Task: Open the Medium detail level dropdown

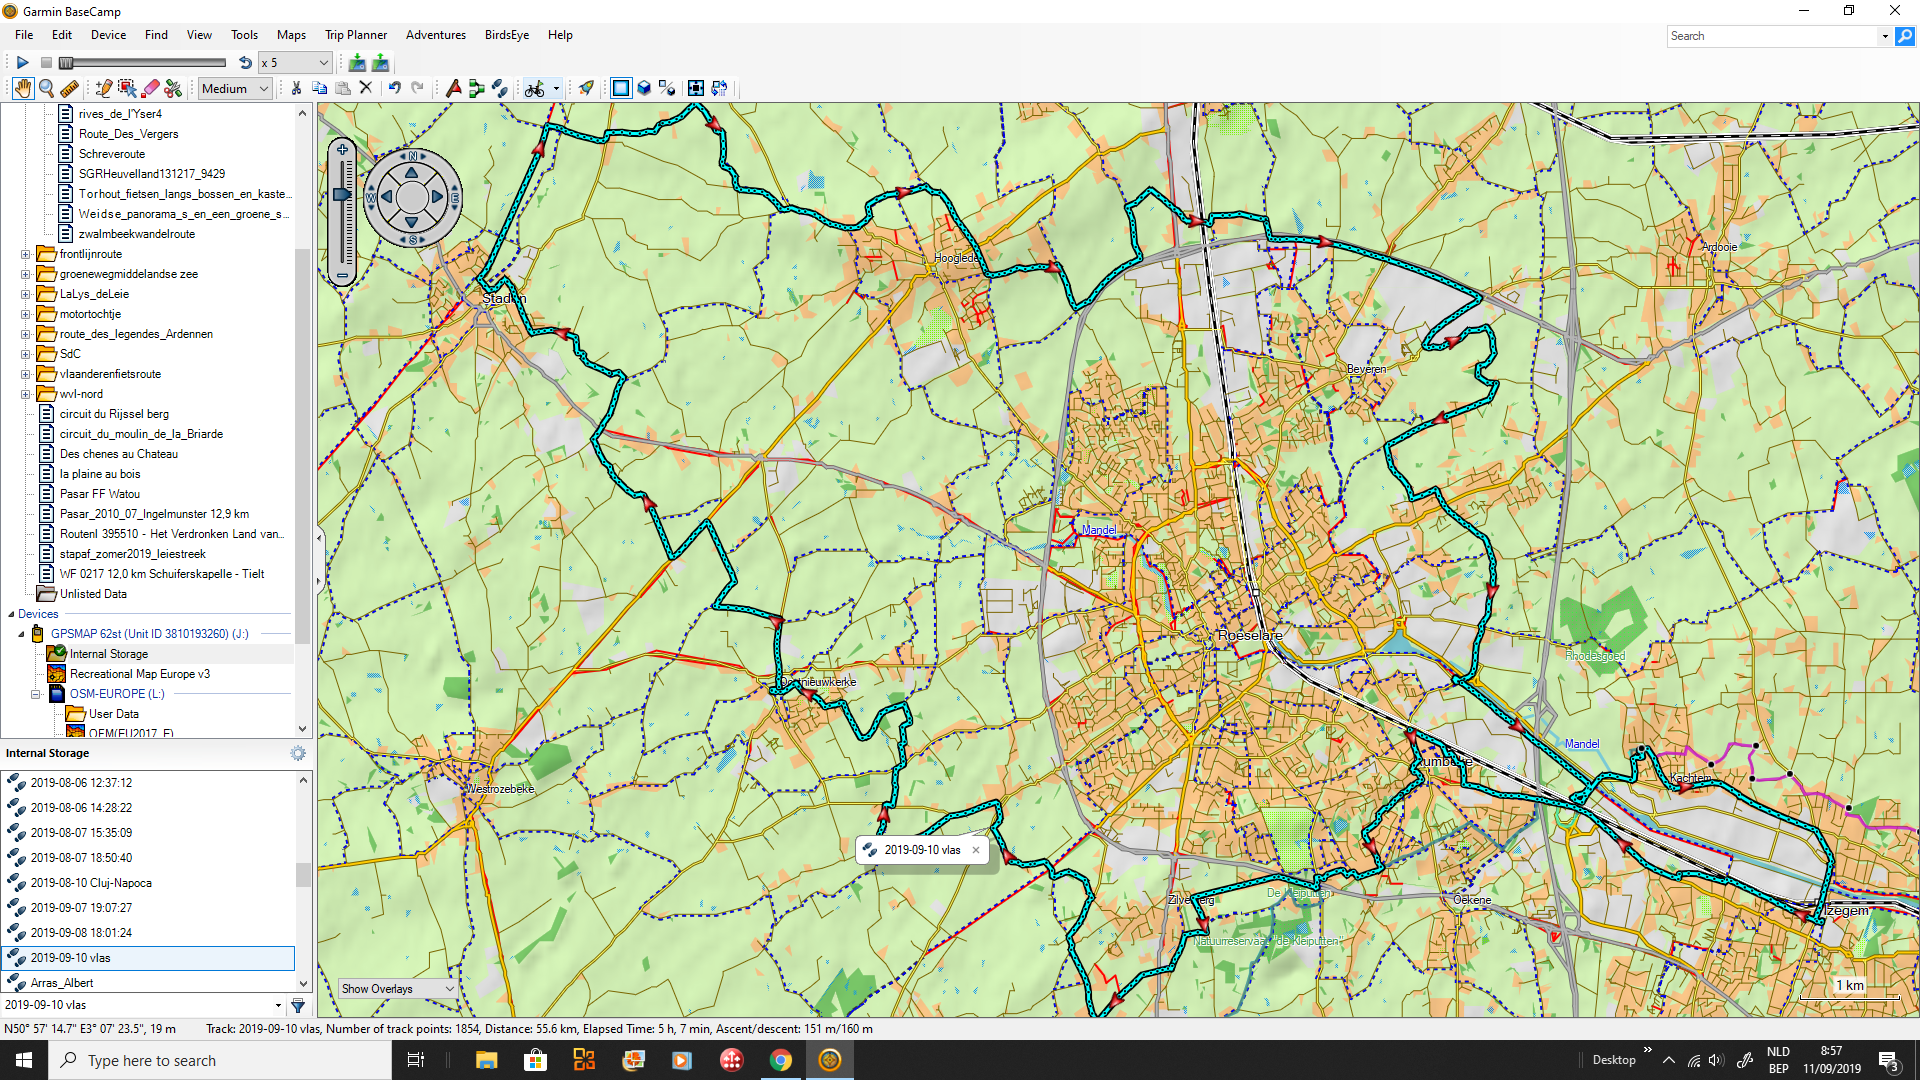Action: click(x=235, y=88)
